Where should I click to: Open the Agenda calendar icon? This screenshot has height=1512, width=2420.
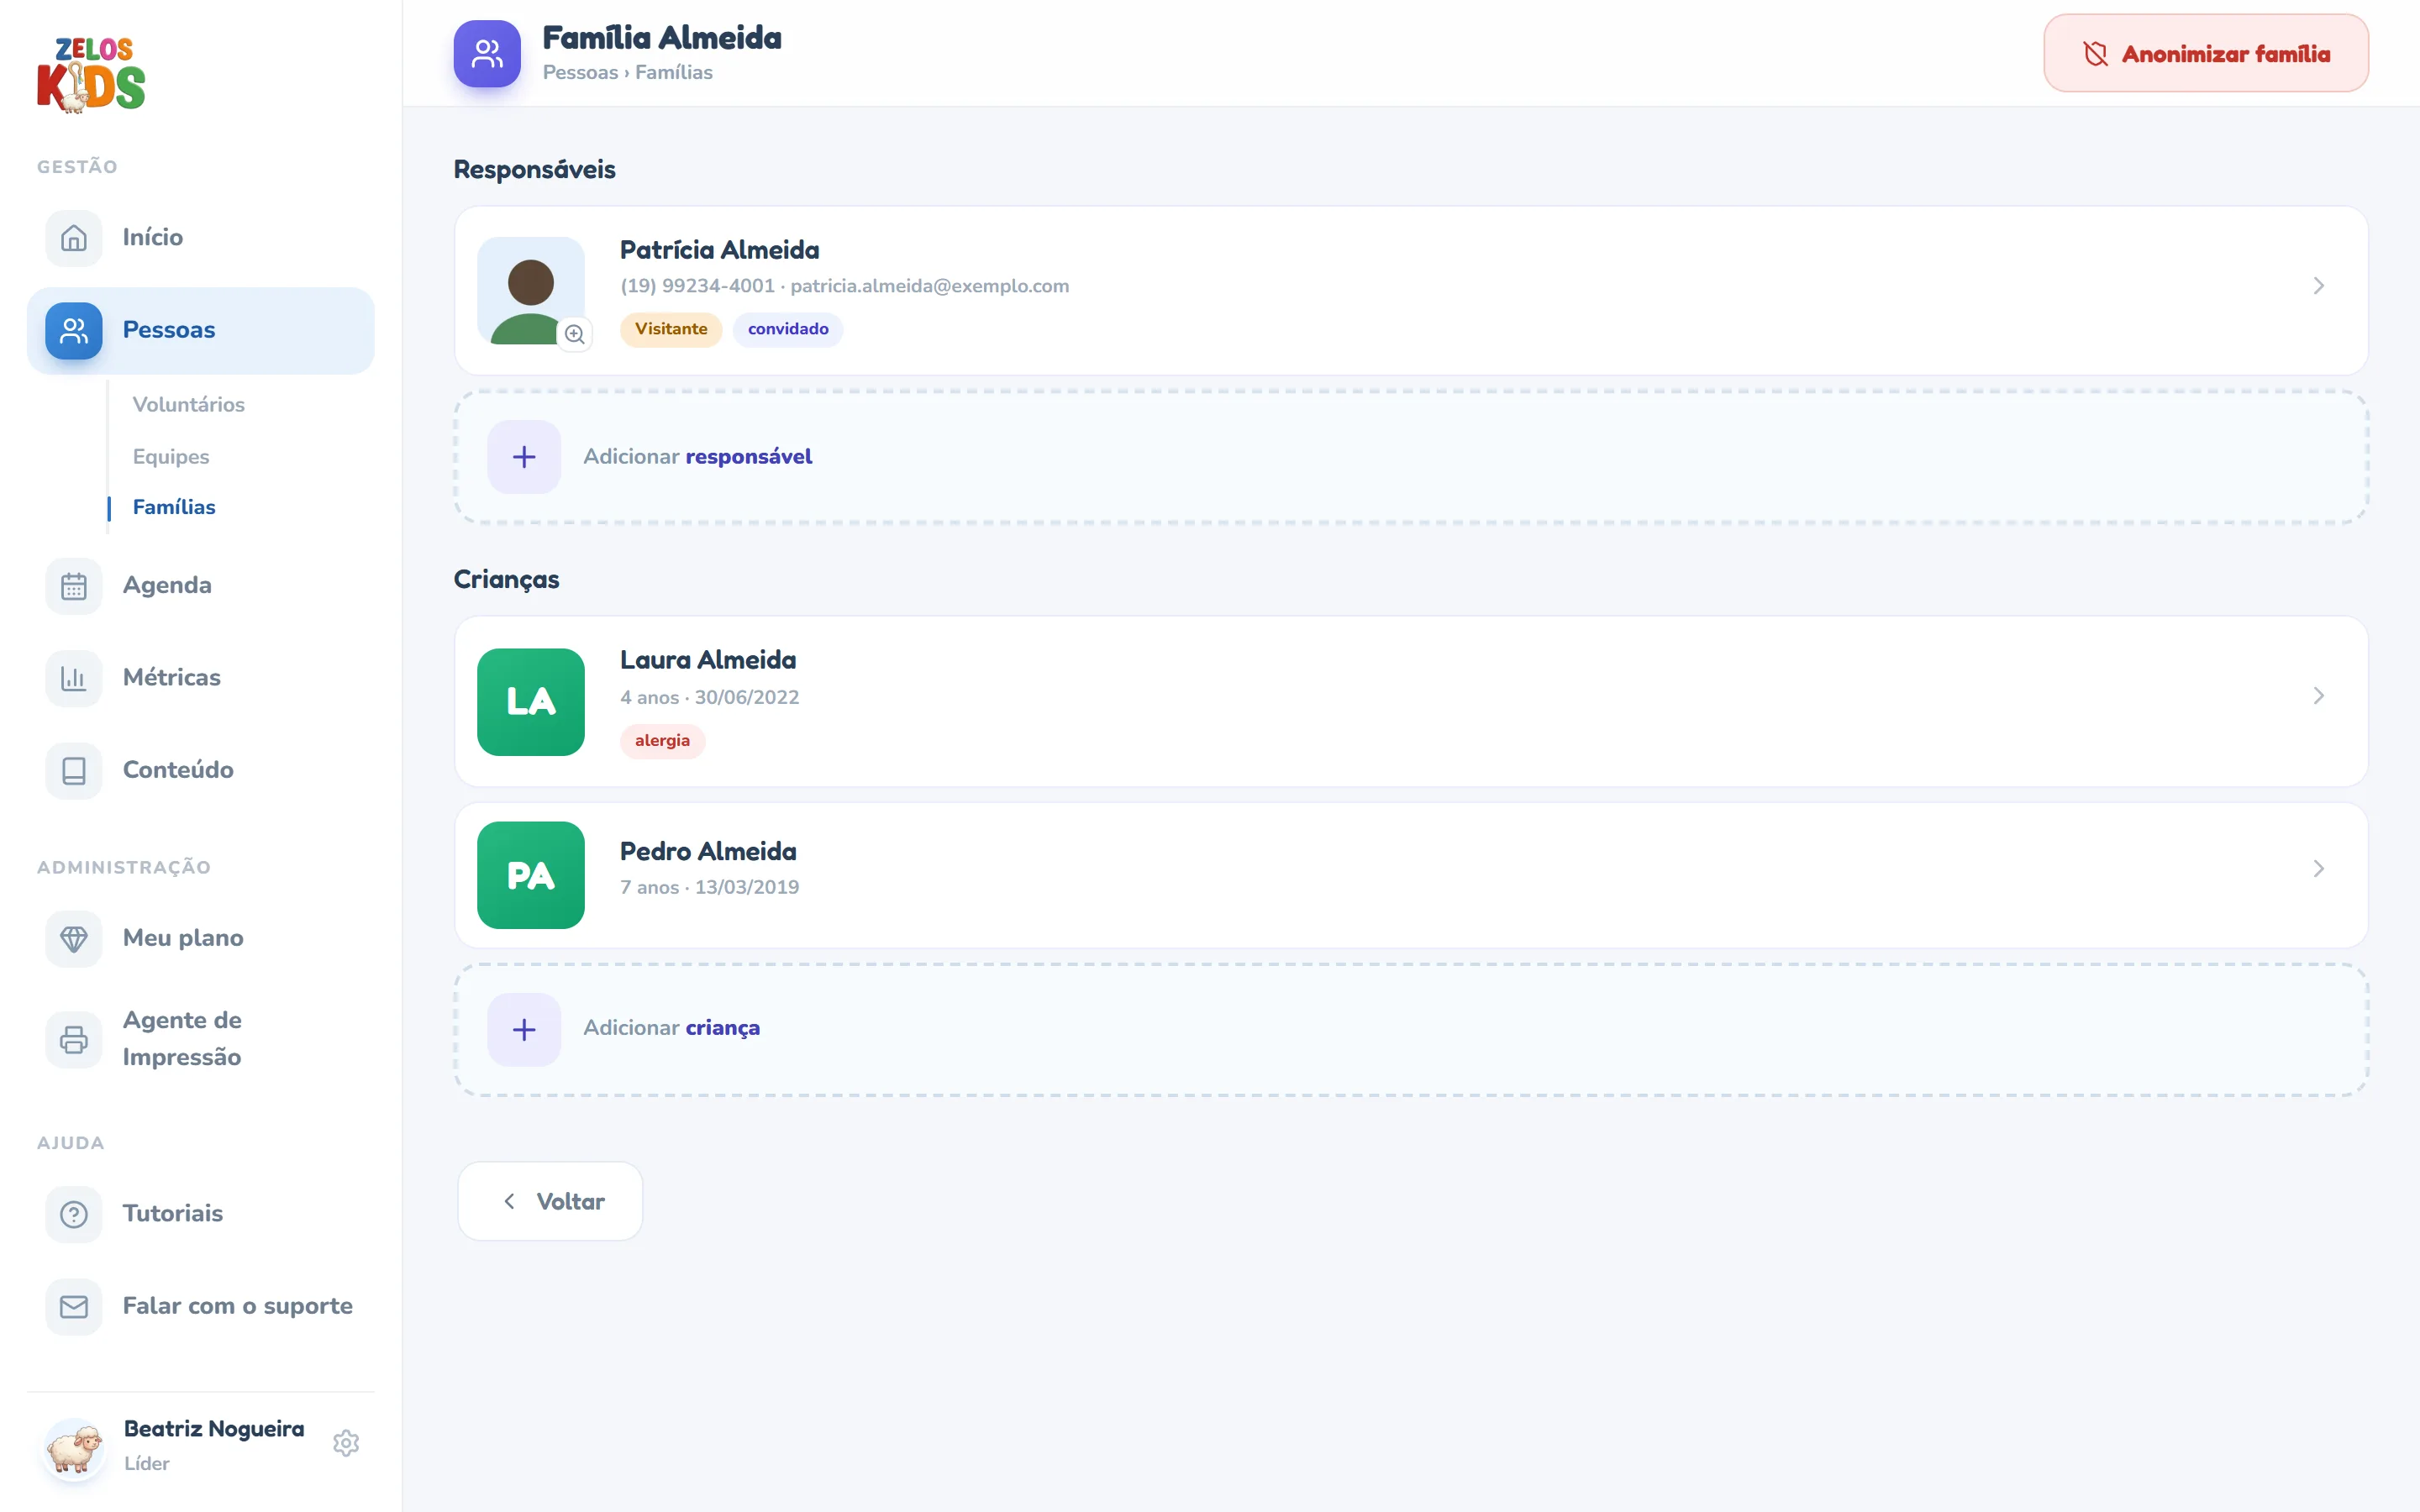coord(74,586)
